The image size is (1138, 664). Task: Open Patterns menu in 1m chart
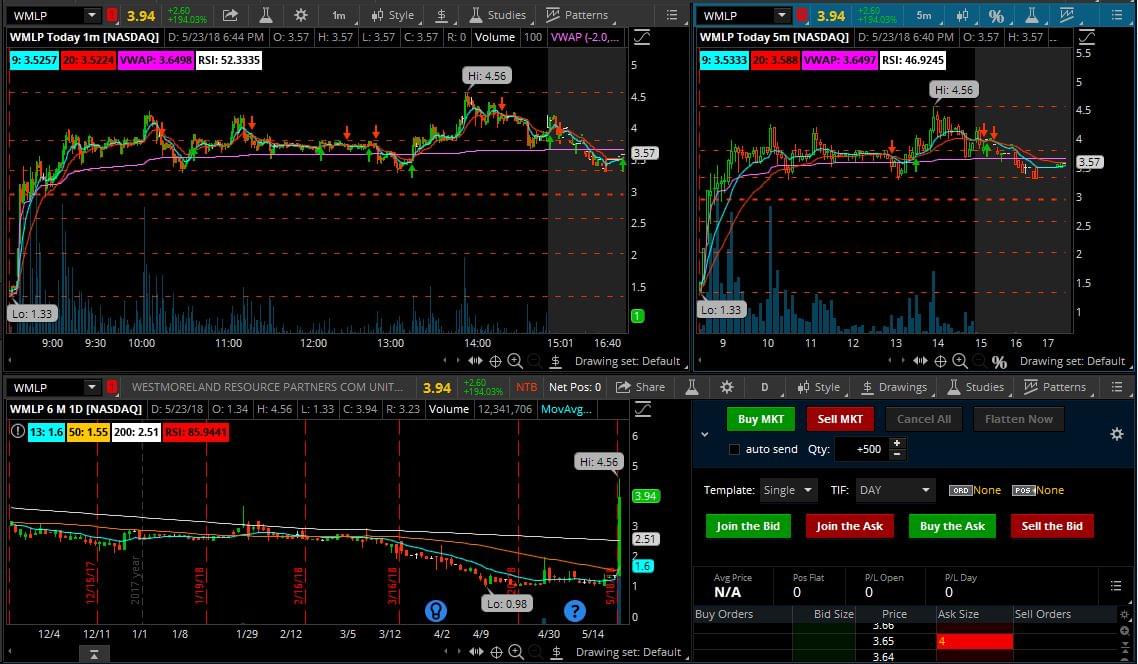[577, 15]
